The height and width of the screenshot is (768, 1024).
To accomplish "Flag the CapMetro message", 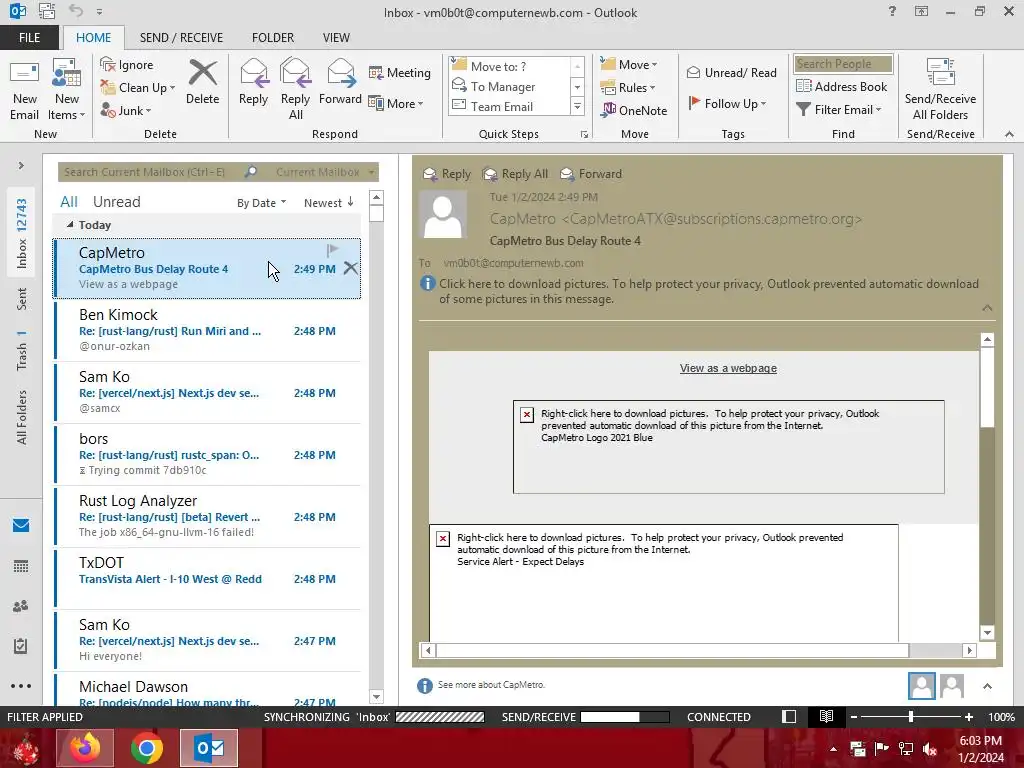I will [332, 249].
